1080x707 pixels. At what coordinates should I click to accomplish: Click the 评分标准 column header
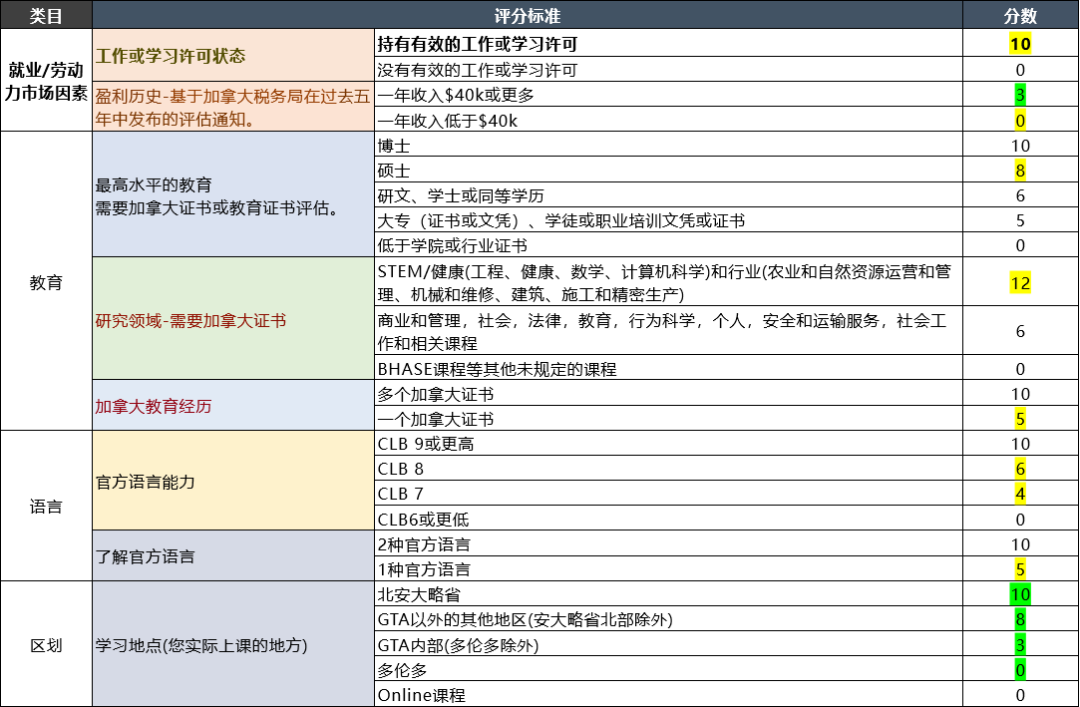point(528,15)
